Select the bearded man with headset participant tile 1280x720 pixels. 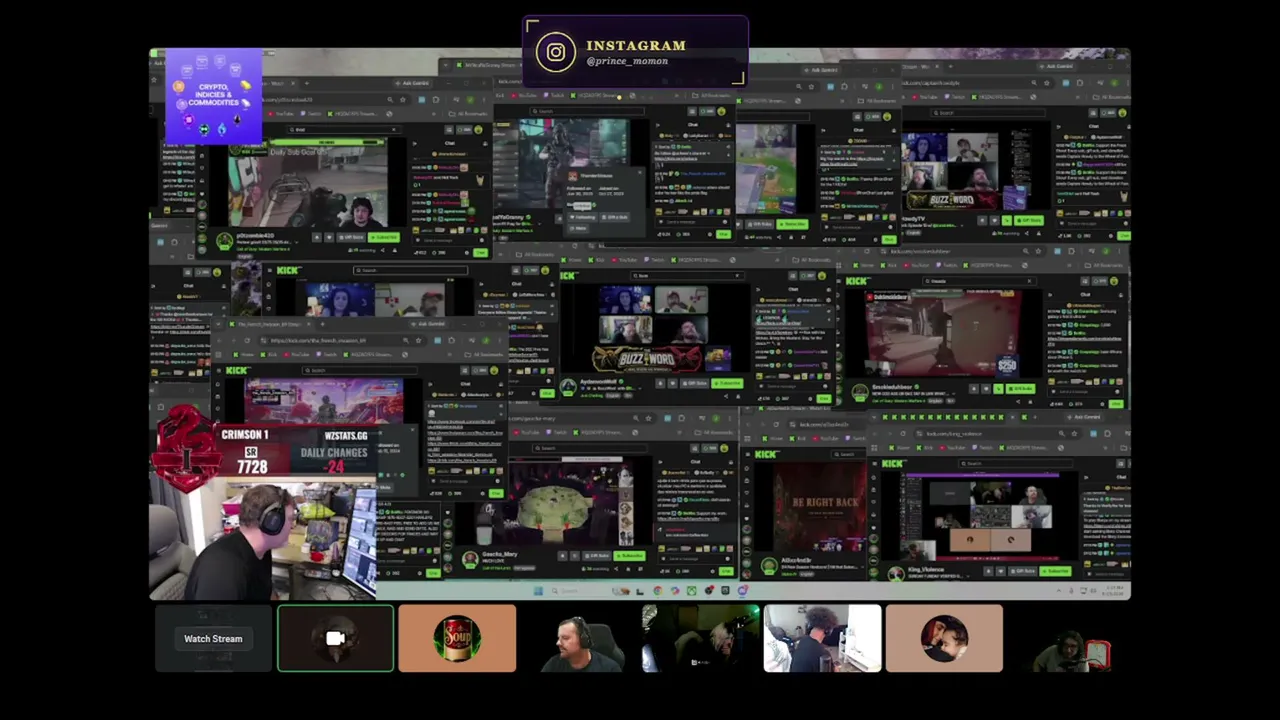(579, 639)
